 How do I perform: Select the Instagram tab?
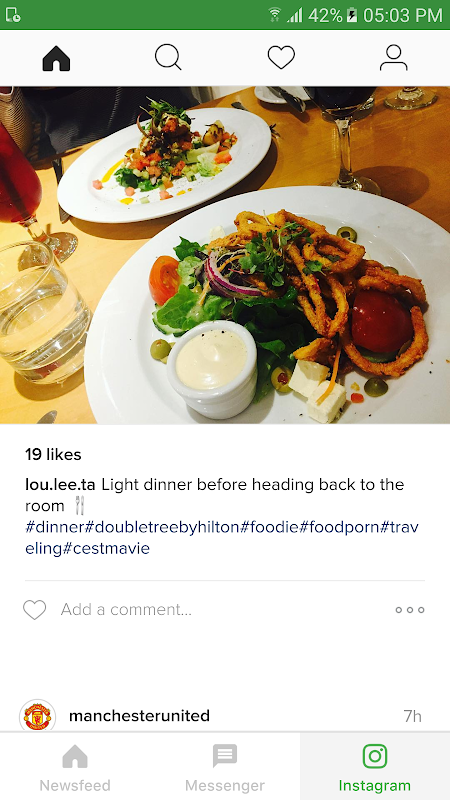pyautogui.click(x=375, y=766)
